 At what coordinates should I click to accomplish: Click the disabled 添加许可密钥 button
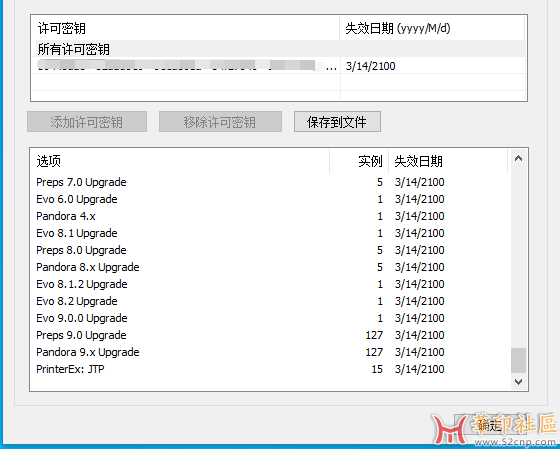(x=87, y=122)
